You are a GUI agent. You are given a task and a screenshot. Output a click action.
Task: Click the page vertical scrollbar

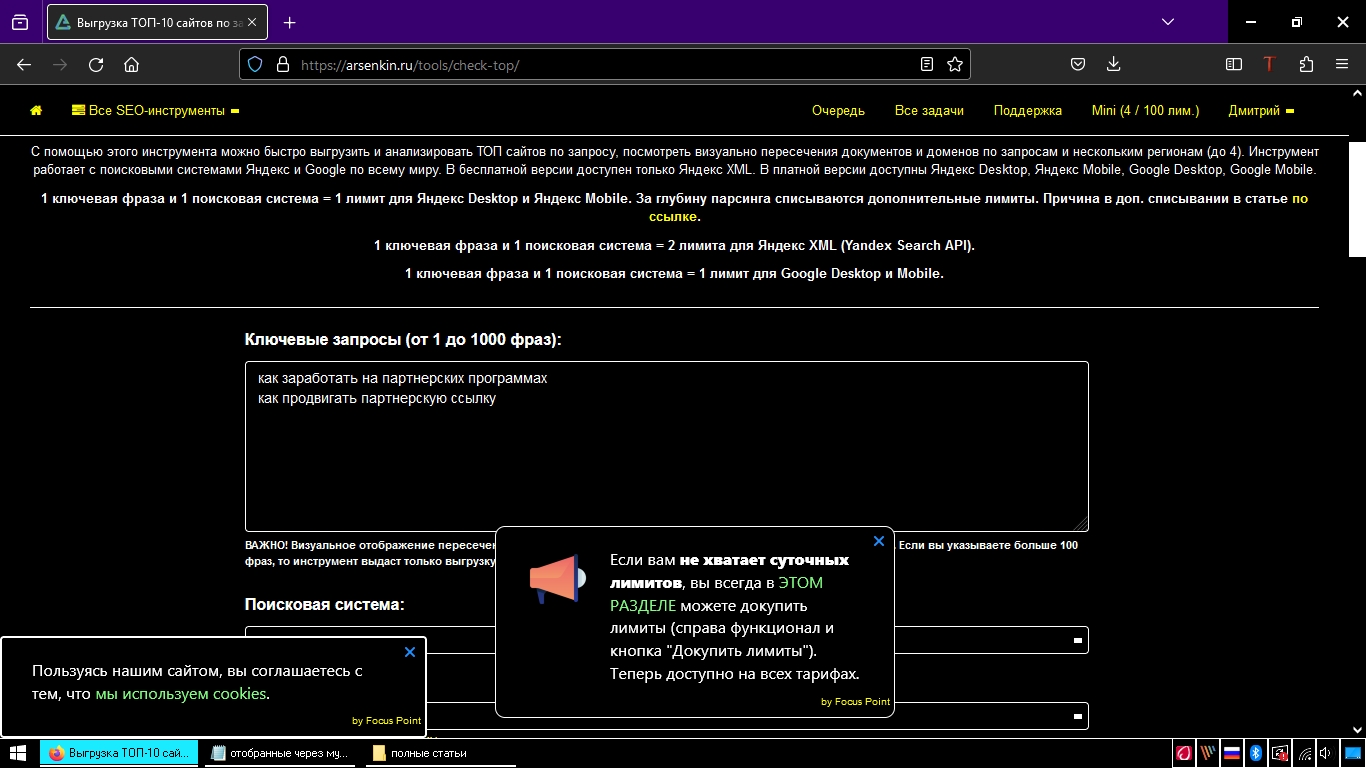pyautogui.click(x=1357, y=200)
